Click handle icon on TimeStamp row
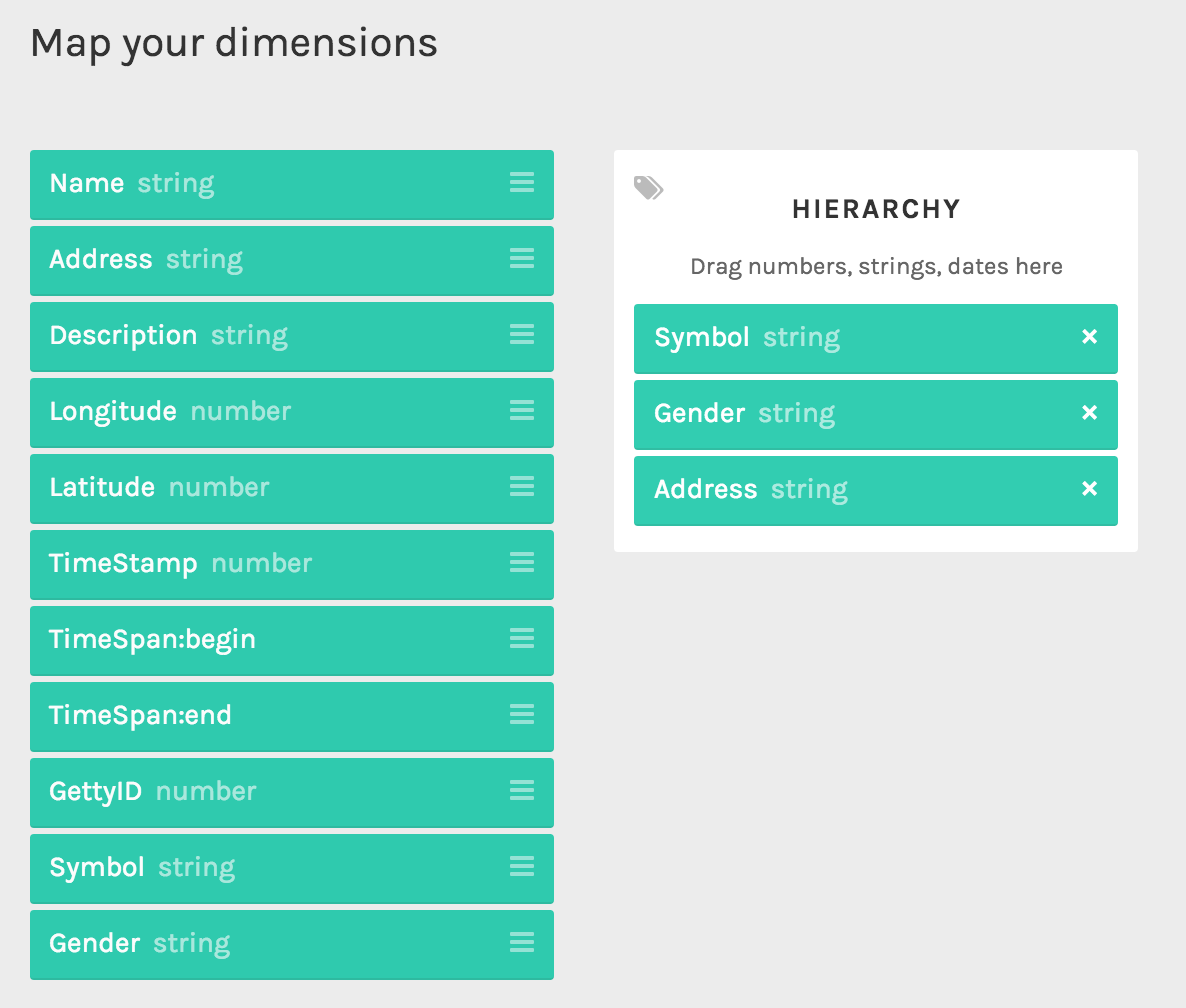 522,563
